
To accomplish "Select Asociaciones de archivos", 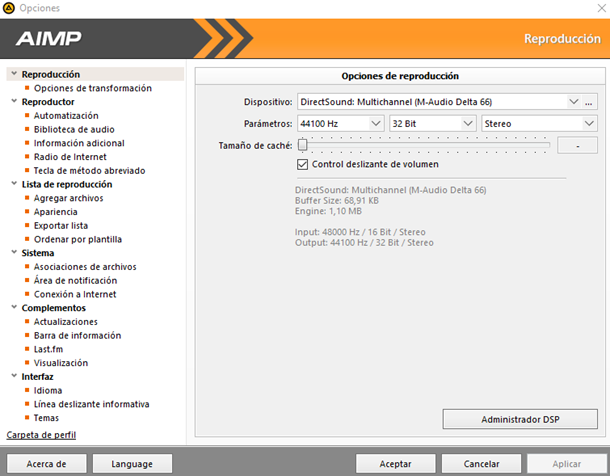I will click(x=85, y=267).
